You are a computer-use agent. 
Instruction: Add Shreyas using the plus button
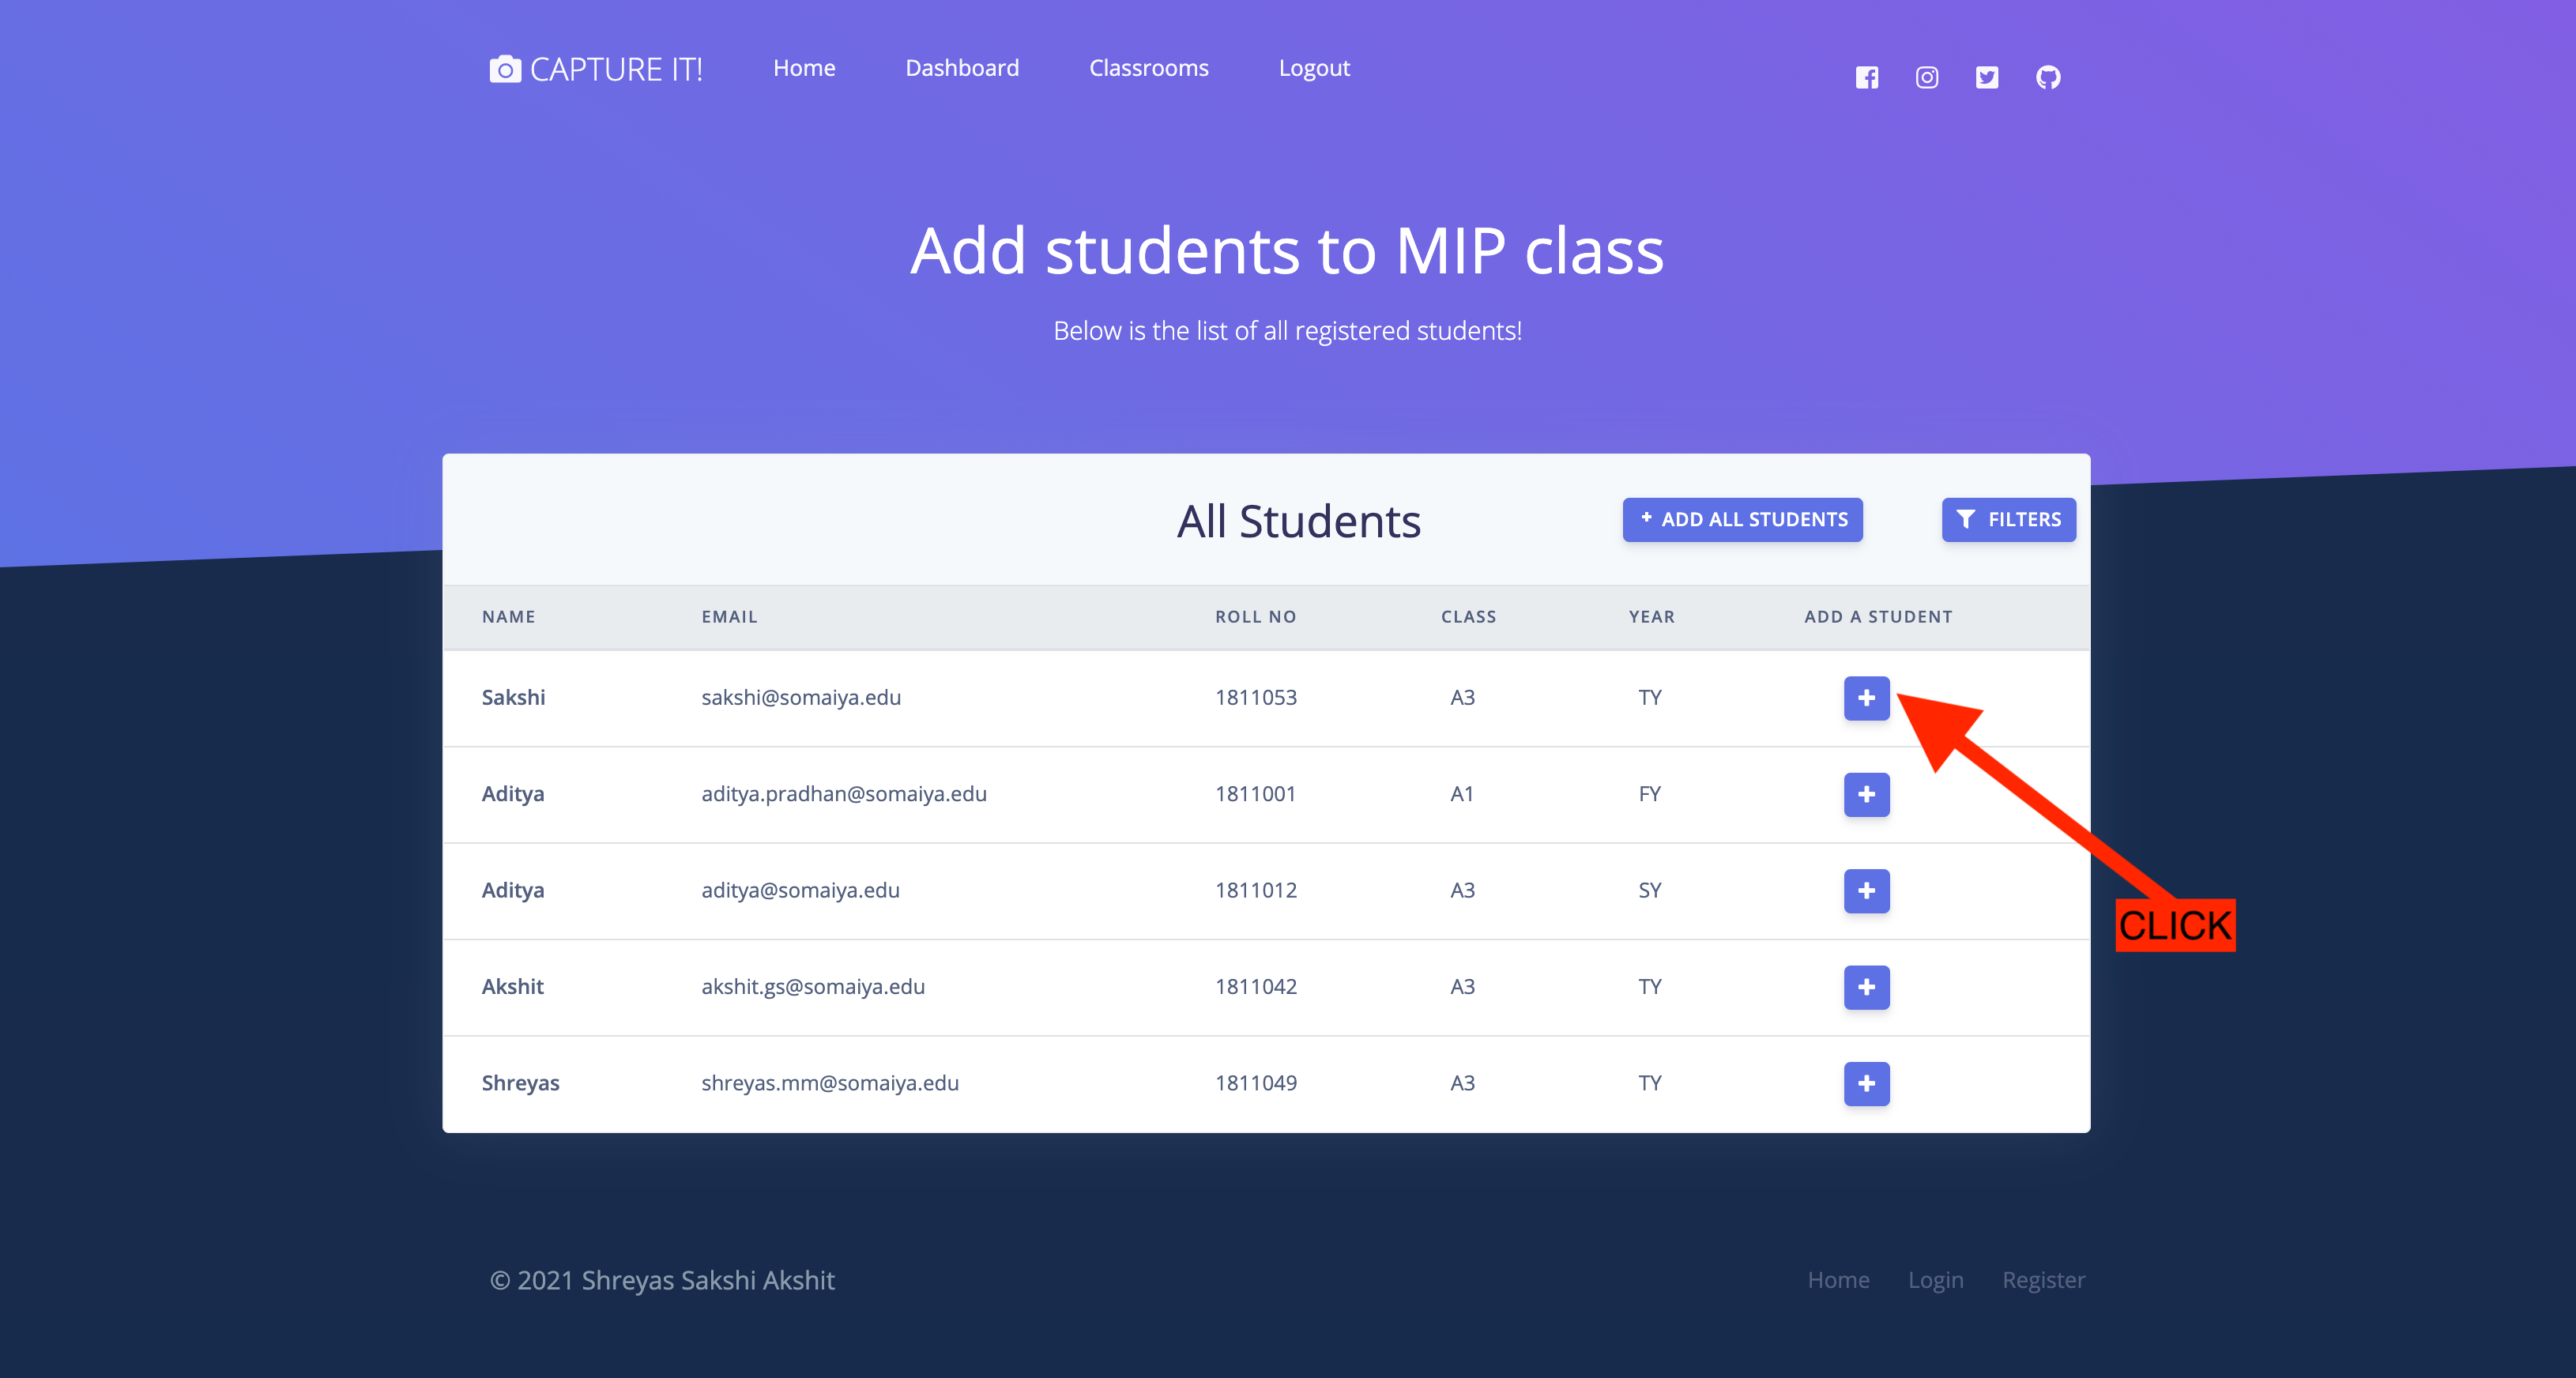(1866, 1083)
